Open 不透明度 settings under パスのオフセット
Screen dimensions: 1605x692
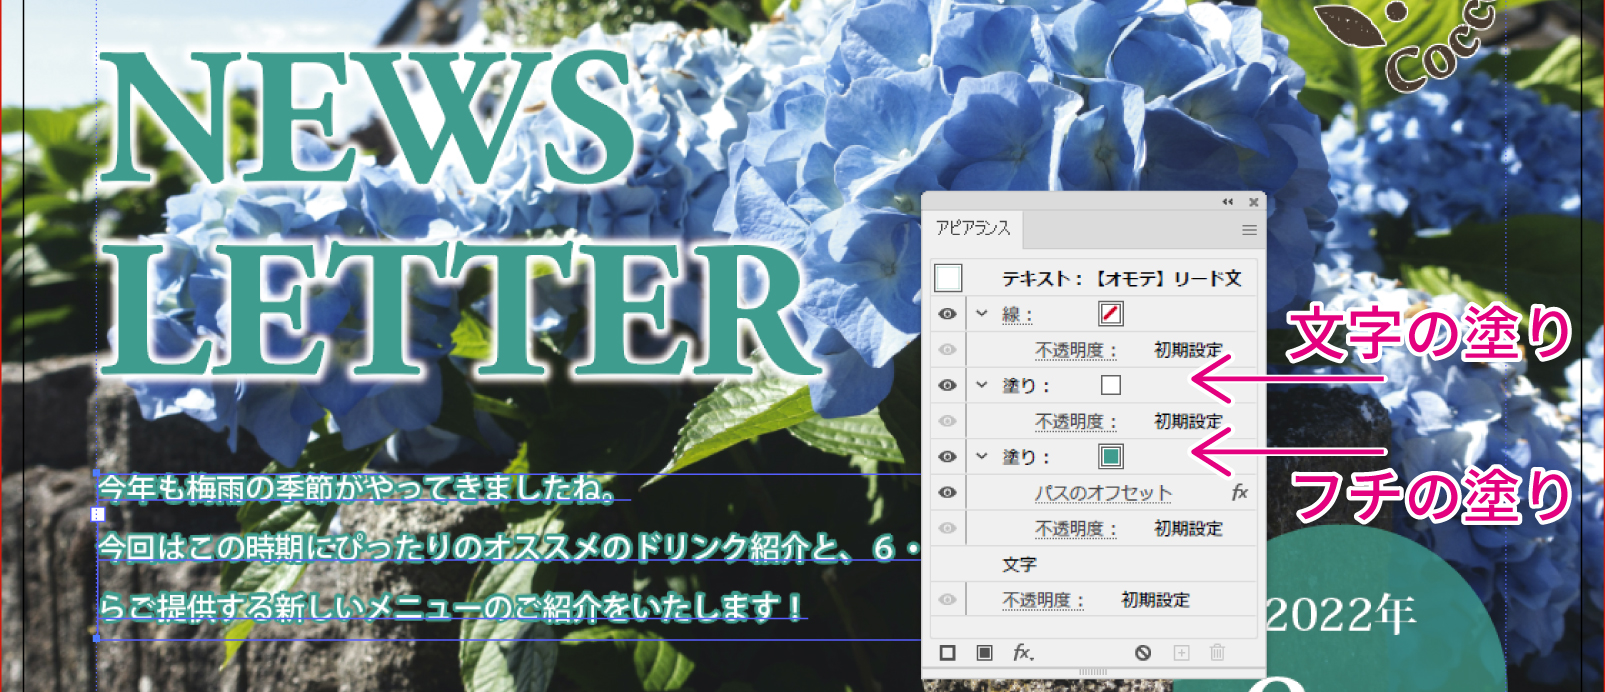click(x=1075, y=528)
